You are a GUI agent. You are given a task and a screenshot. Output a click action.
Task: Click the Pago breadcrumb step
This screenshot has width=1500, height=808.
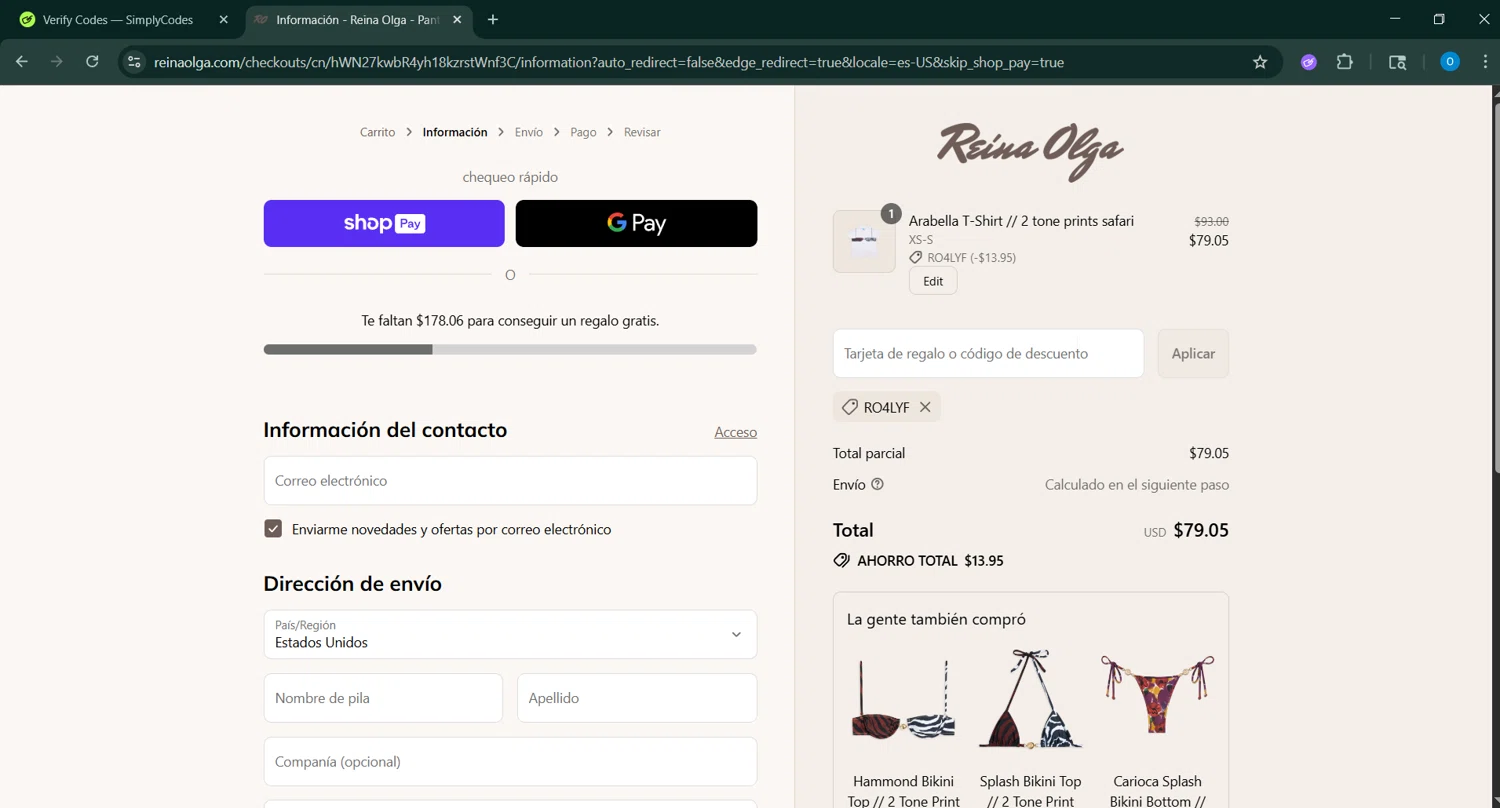pyautogui.click(x=583, y=132)
